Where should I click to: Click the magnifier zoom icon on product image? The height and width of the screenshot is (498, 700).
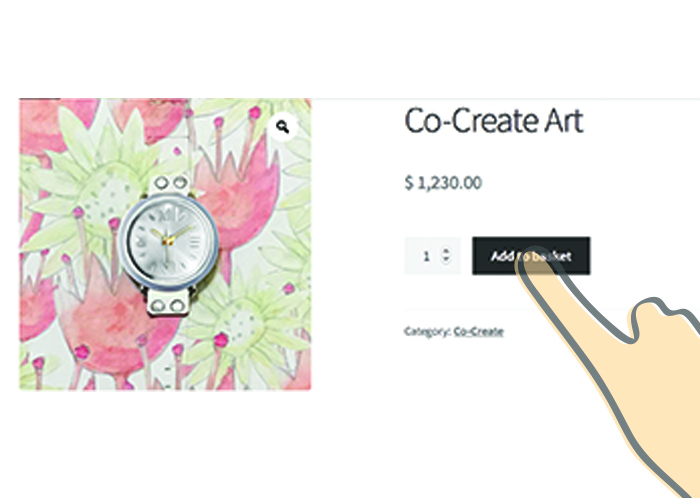282,128
